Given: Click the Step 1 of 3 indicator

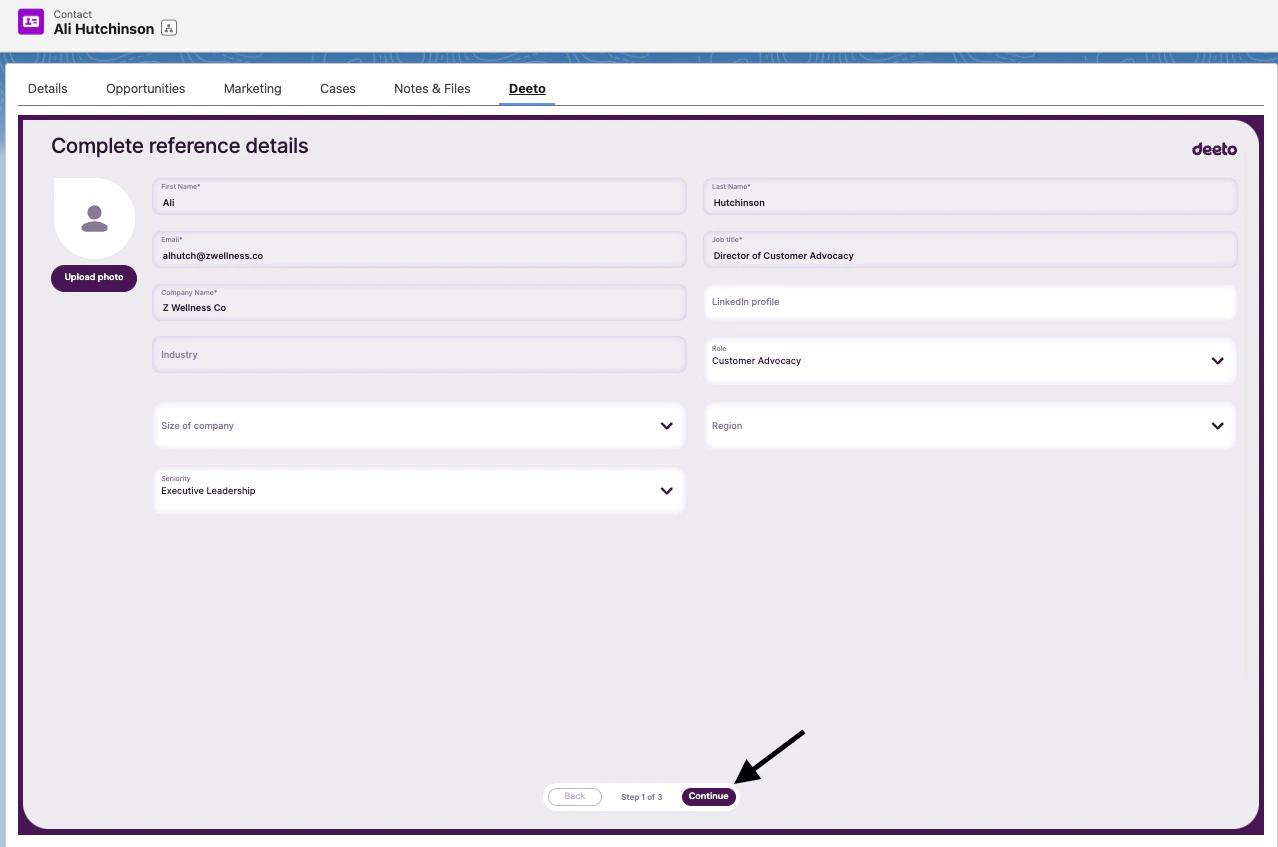Looking at the screenshot, I should (641, 797).
